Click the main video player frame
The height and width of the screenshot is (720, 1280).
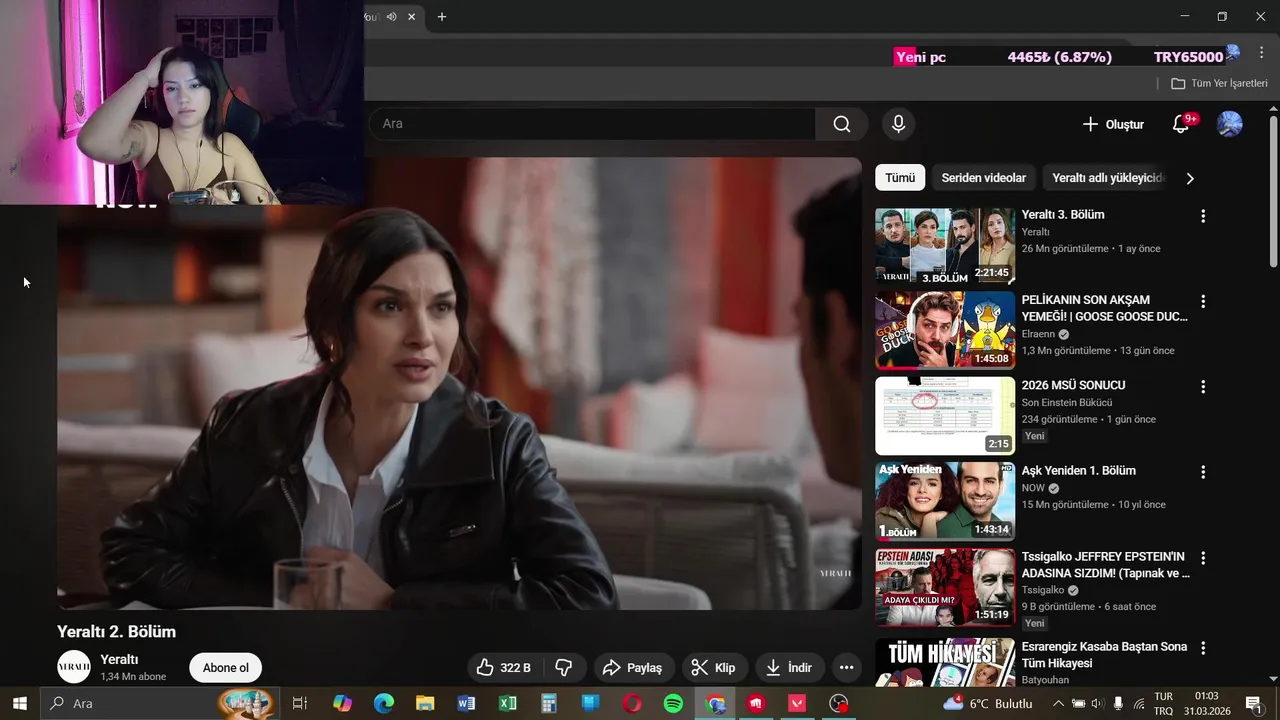tap(459, 384)
